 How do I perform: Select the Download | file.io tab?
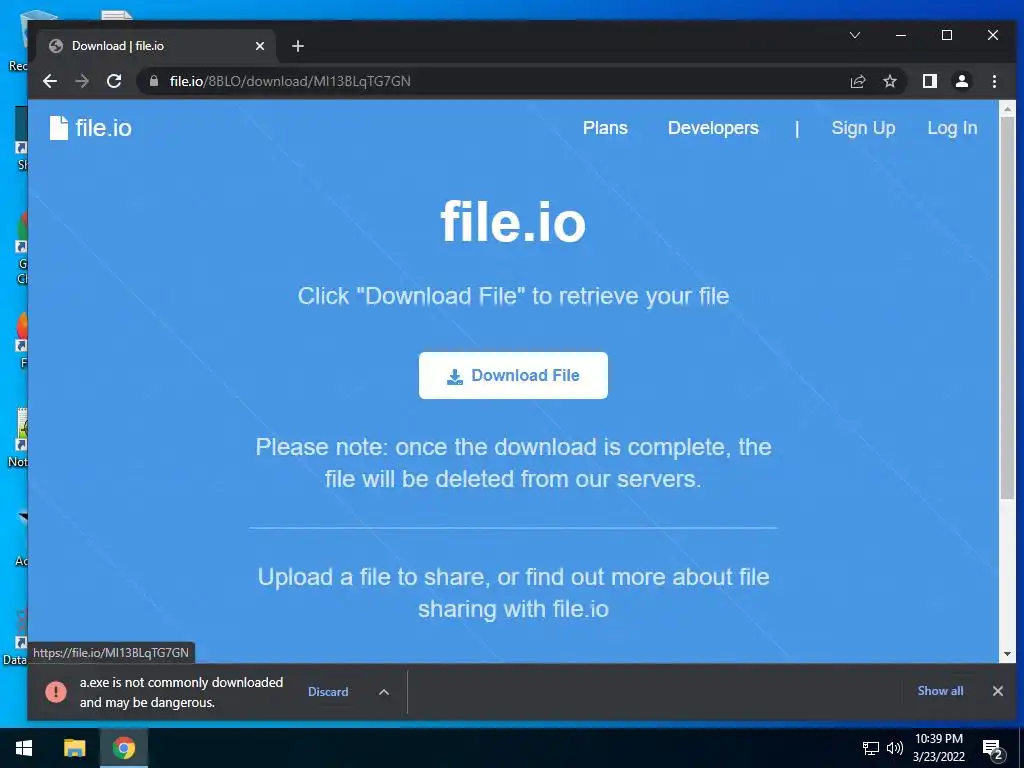click(x=155, y=46)
